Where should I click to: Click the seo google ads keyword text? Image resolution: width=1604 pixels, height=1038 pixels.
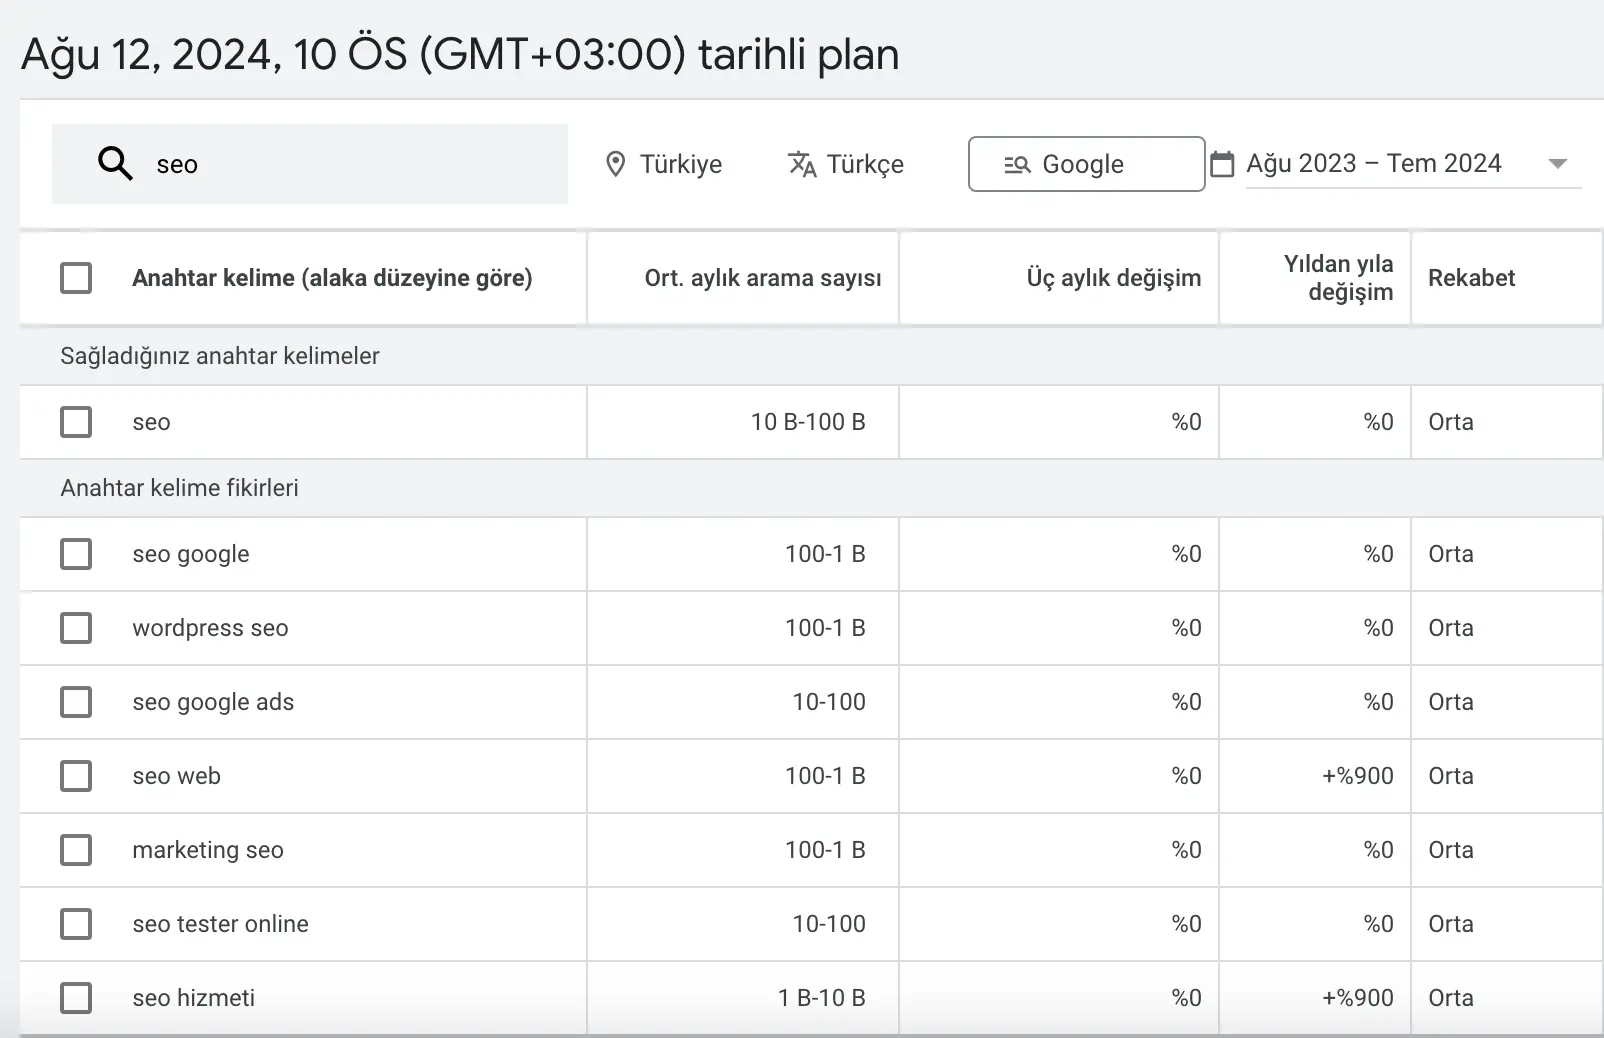tap(213, 702)
